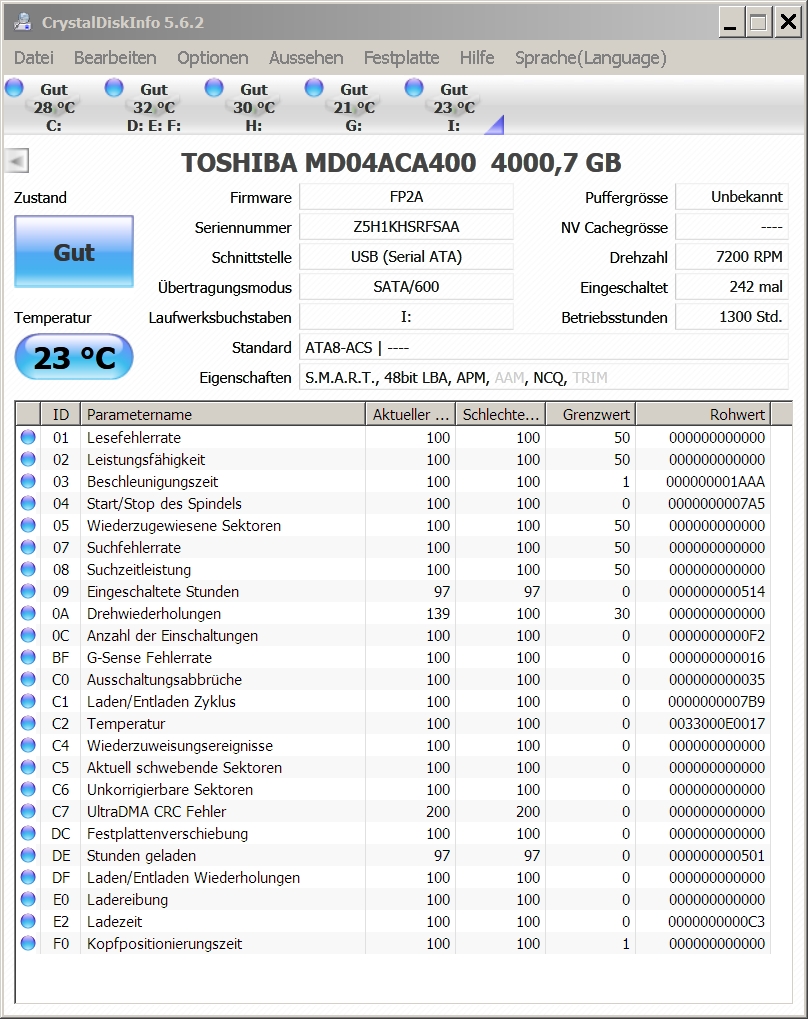Viewport: 808px width, 1019px height.
Task: Open the Aussehen menu
Action: [306, 58]
